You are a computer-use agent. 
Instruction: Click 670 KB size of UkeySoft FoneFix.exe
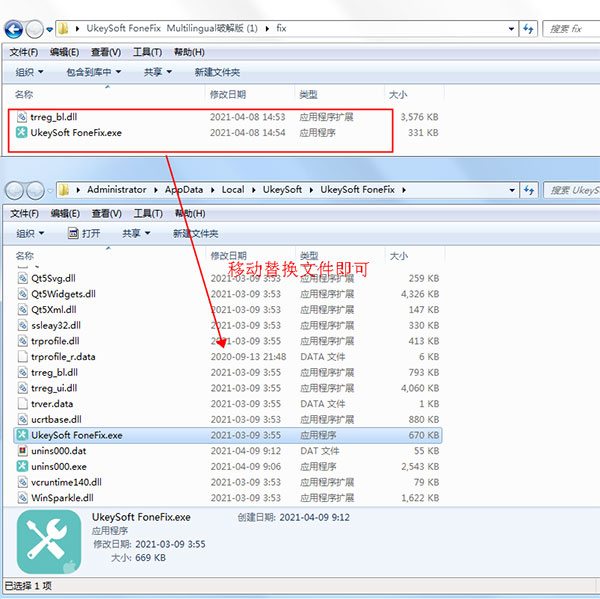point(424,435)
